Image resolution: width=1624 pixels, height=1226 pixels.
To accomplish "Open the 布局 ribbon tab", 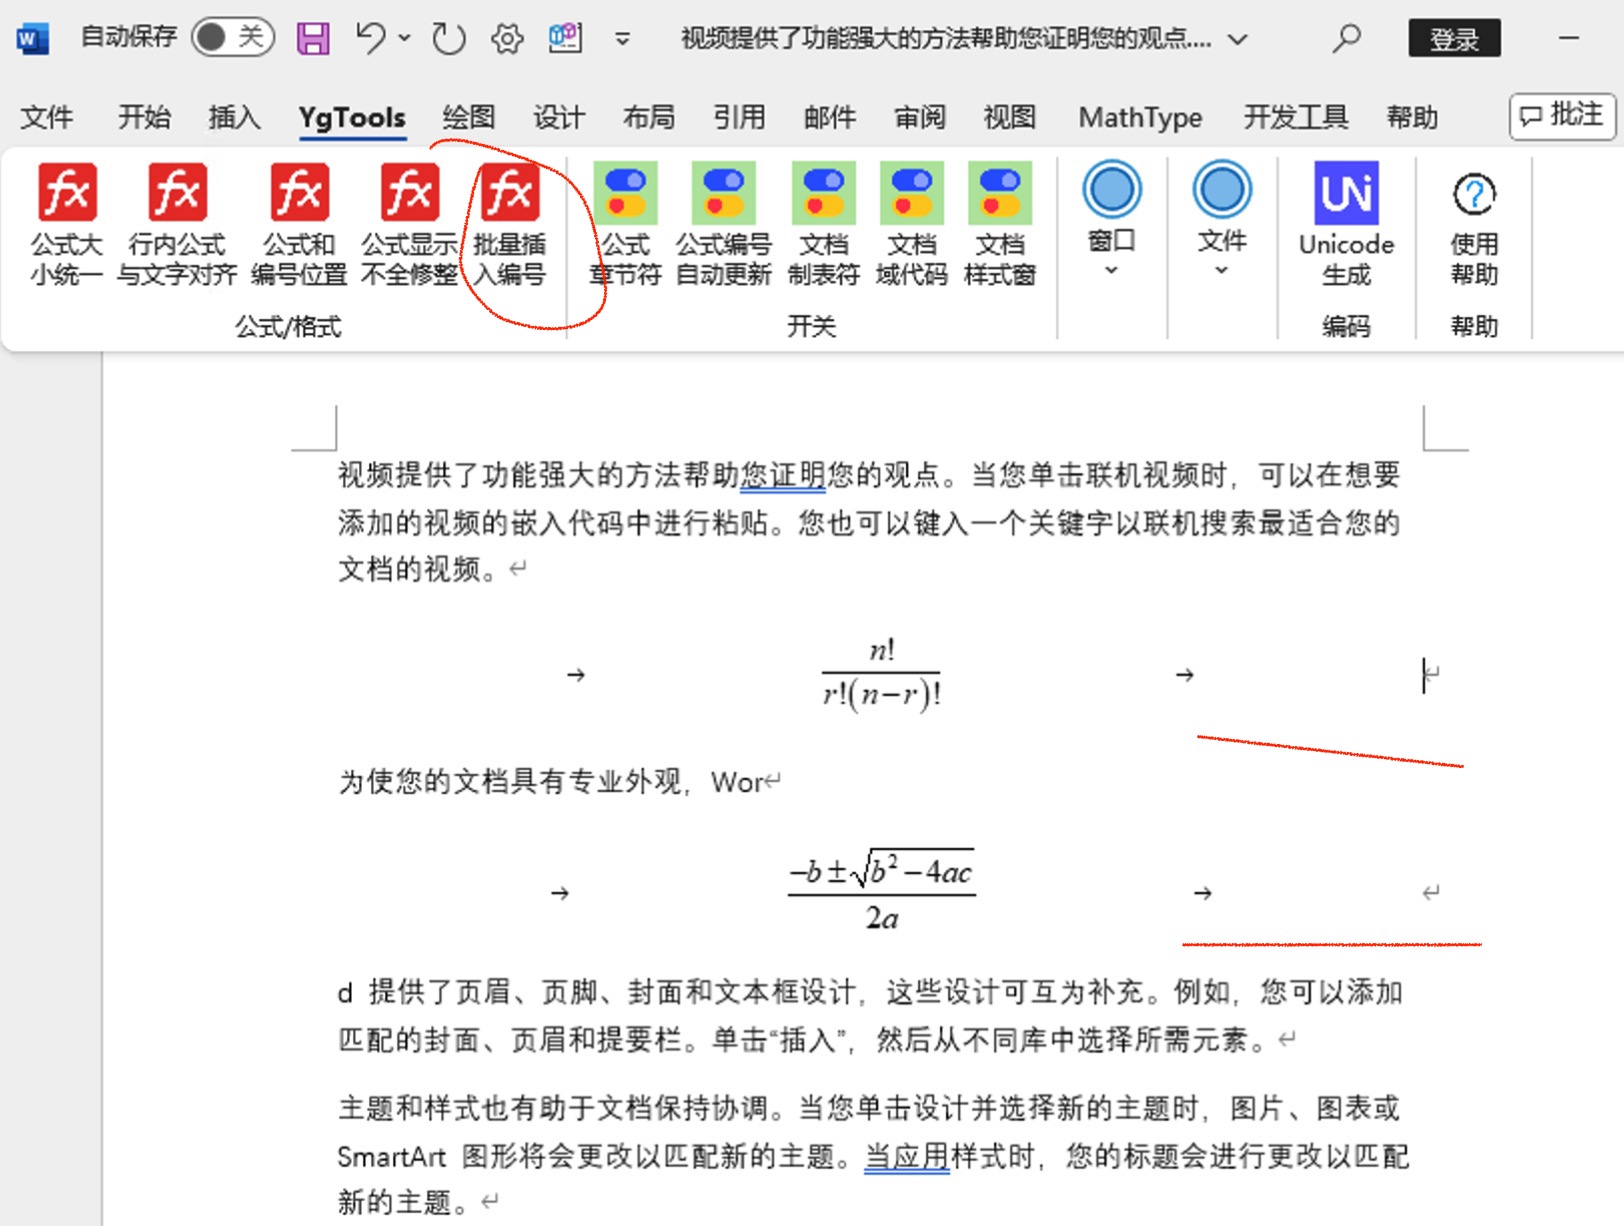I will (649, 117).
